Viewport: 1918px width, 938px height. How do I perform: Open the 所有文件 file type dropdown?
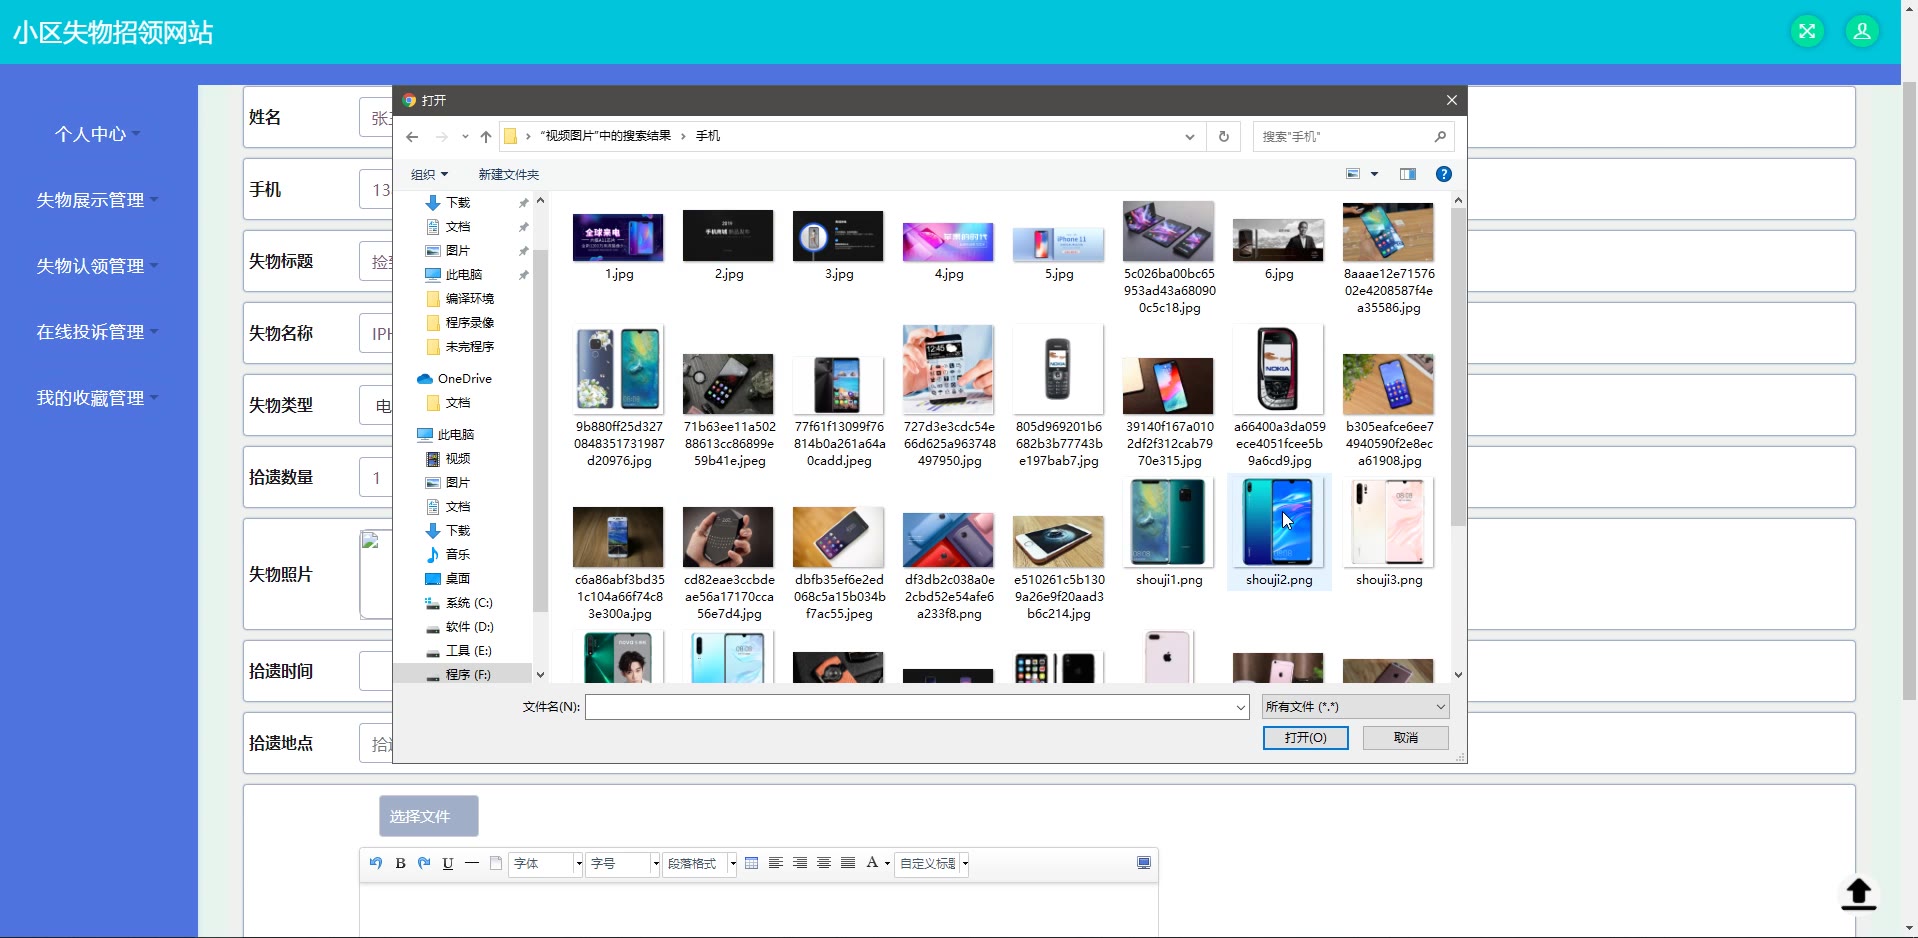(1355, 707)
